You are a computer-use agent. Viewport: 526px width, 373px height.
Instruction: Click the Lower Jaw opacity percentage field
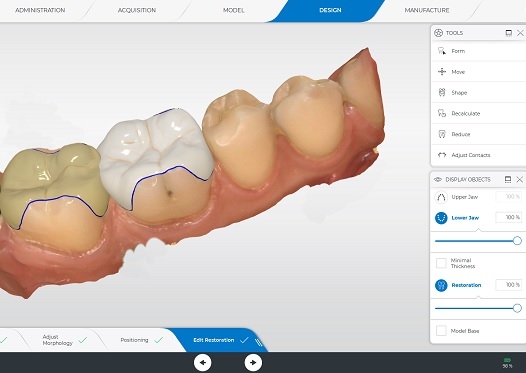click(x=509, y=217)
